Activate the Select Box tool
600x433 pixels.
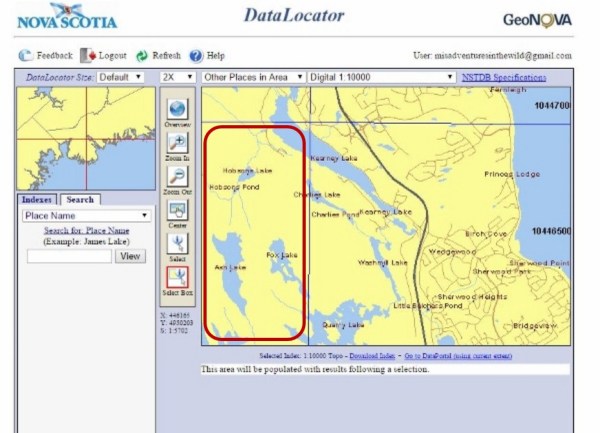click(x=177, y=277)
